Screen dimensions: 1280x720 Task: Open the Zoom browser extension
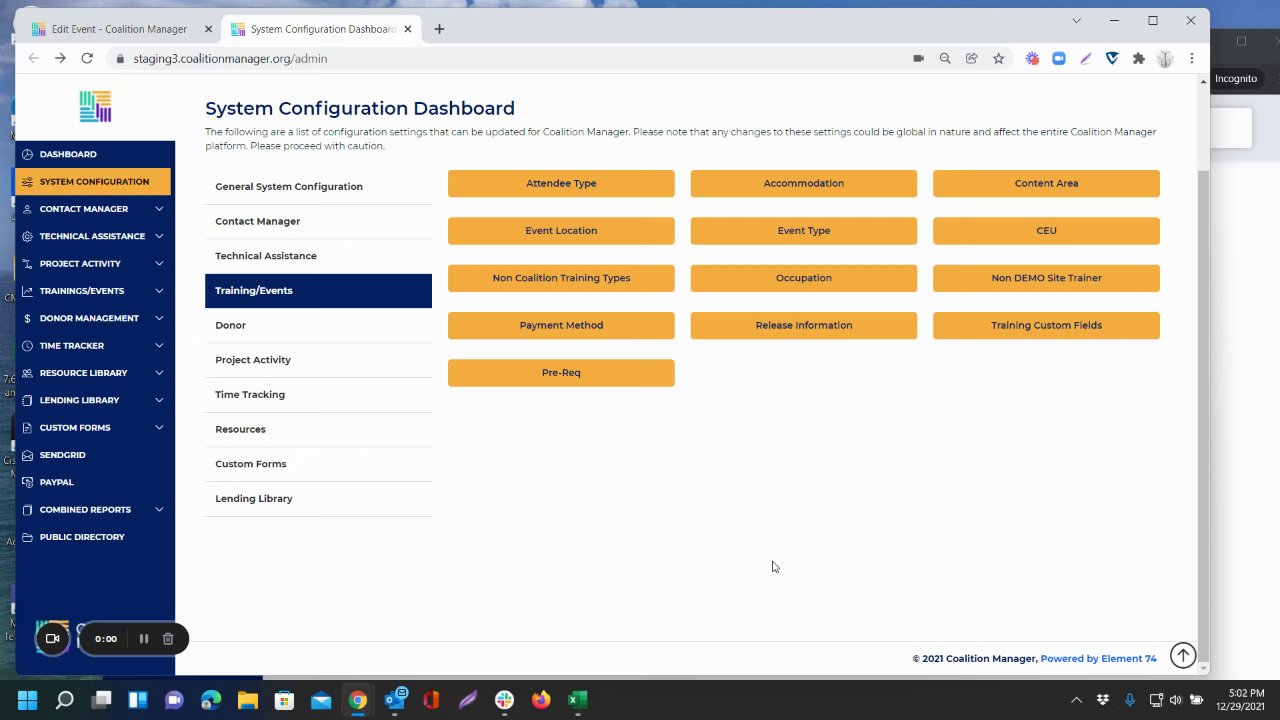(1059, 59)
